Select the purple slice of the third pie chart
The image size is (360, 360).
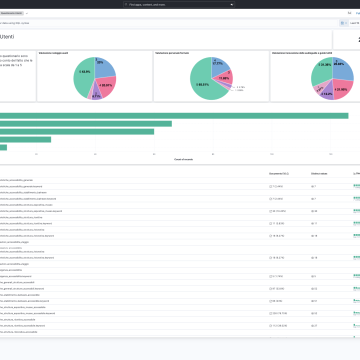[328, 92]
